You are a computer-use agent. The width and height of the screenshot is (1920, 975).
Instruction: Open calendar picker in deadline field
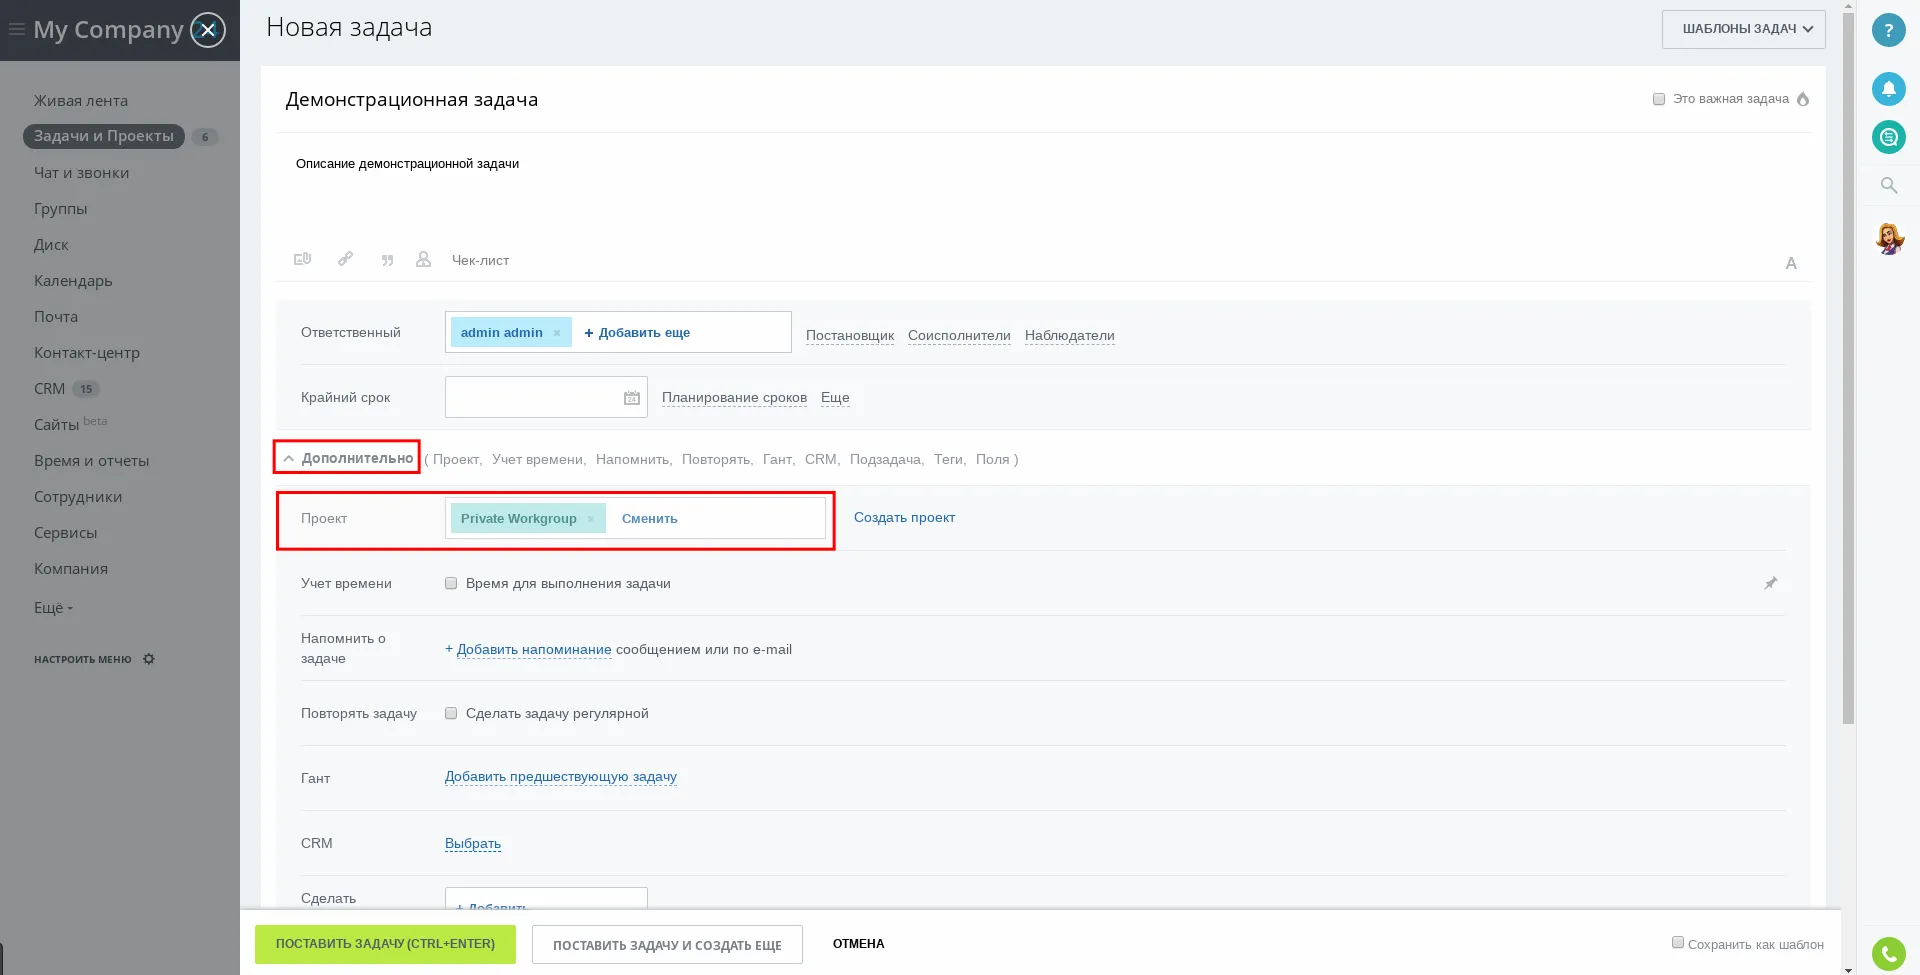(631, 398)
